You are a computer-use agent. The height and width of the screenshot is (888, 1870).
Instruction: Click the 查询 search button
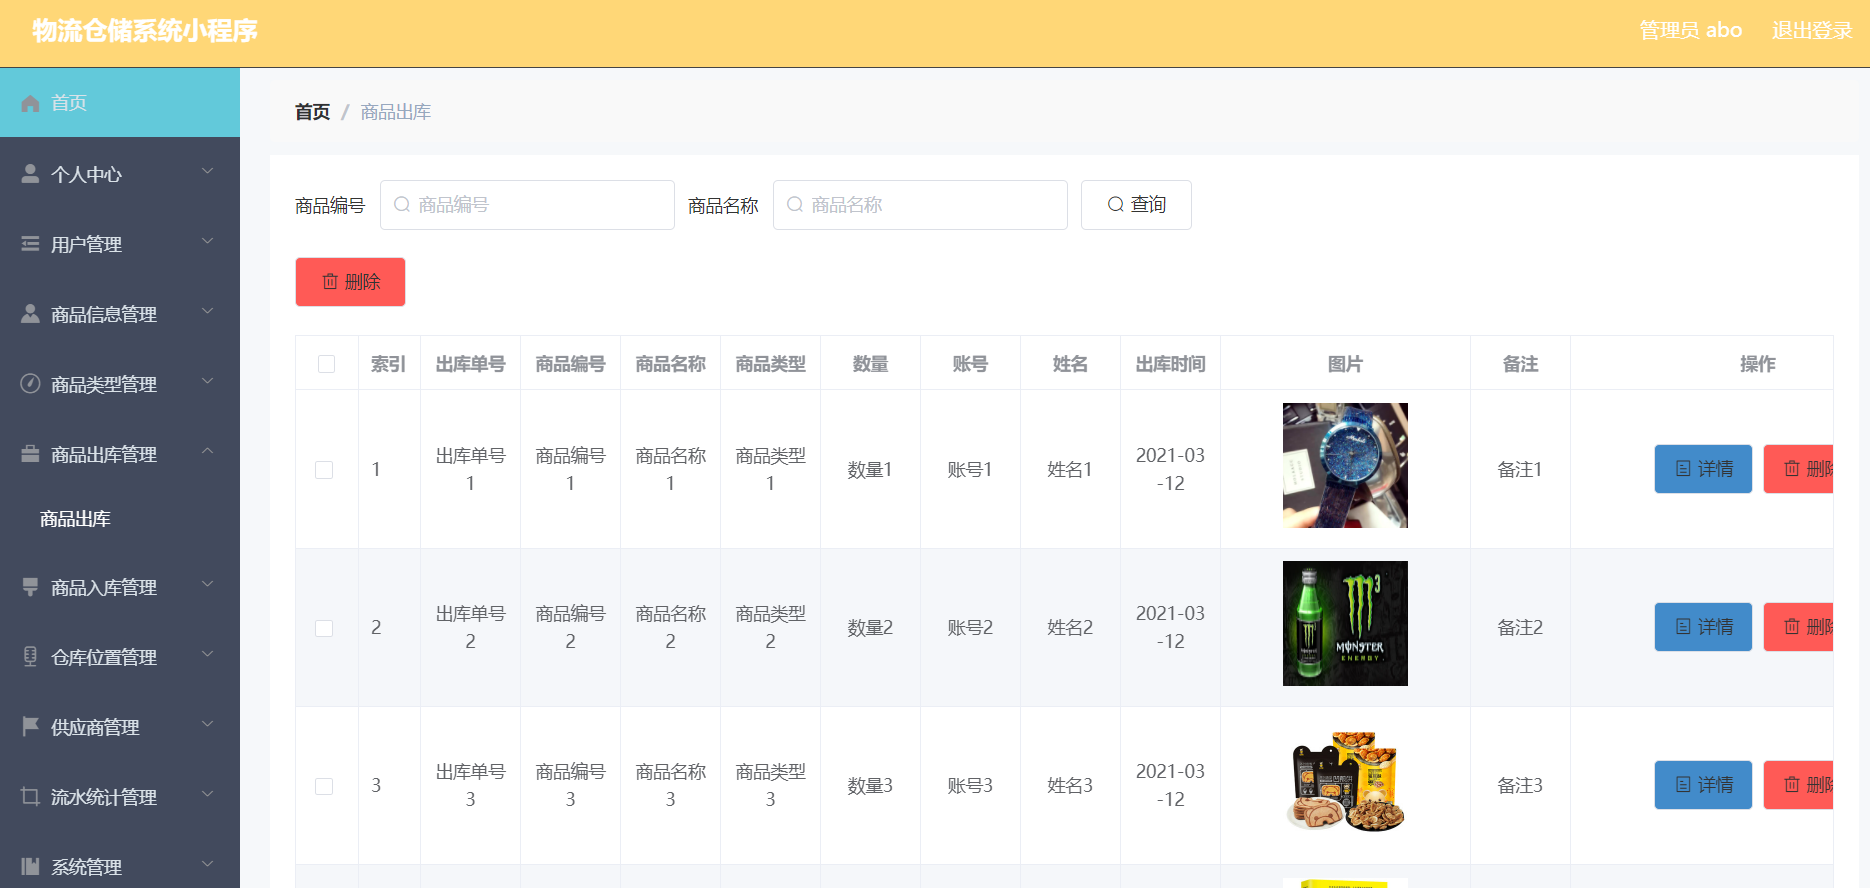(1136, 205)
